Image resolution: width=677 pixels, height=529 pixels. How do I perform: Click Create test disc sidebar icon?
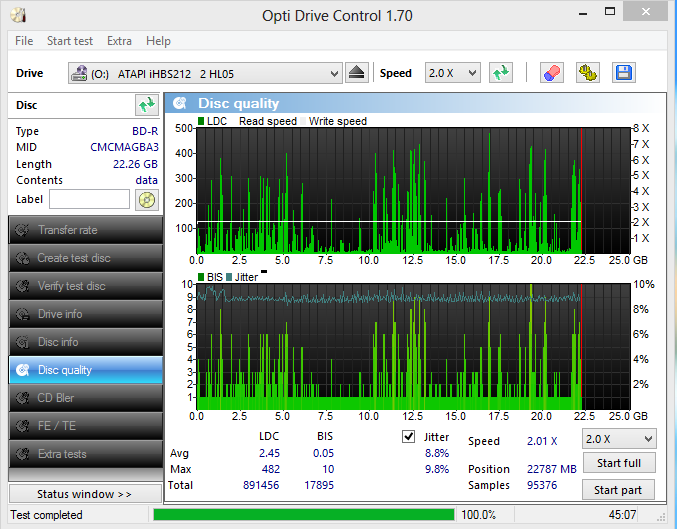coord(22,258)
